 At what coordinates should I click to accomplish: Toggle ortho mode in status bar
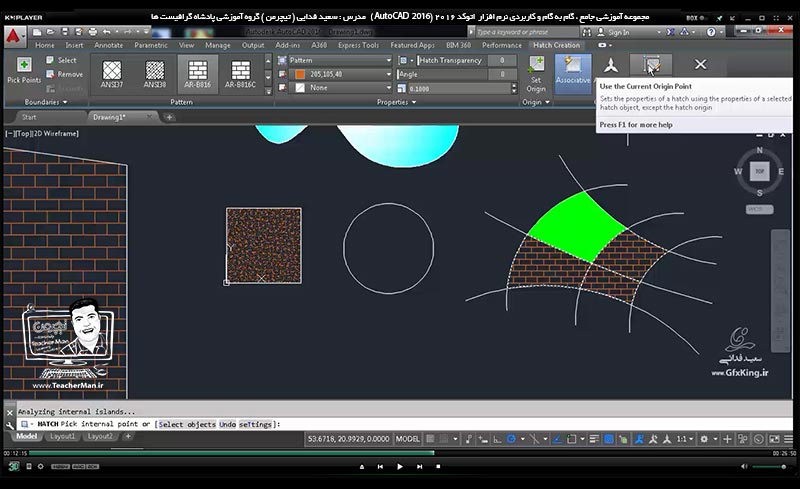coord(497,439)
